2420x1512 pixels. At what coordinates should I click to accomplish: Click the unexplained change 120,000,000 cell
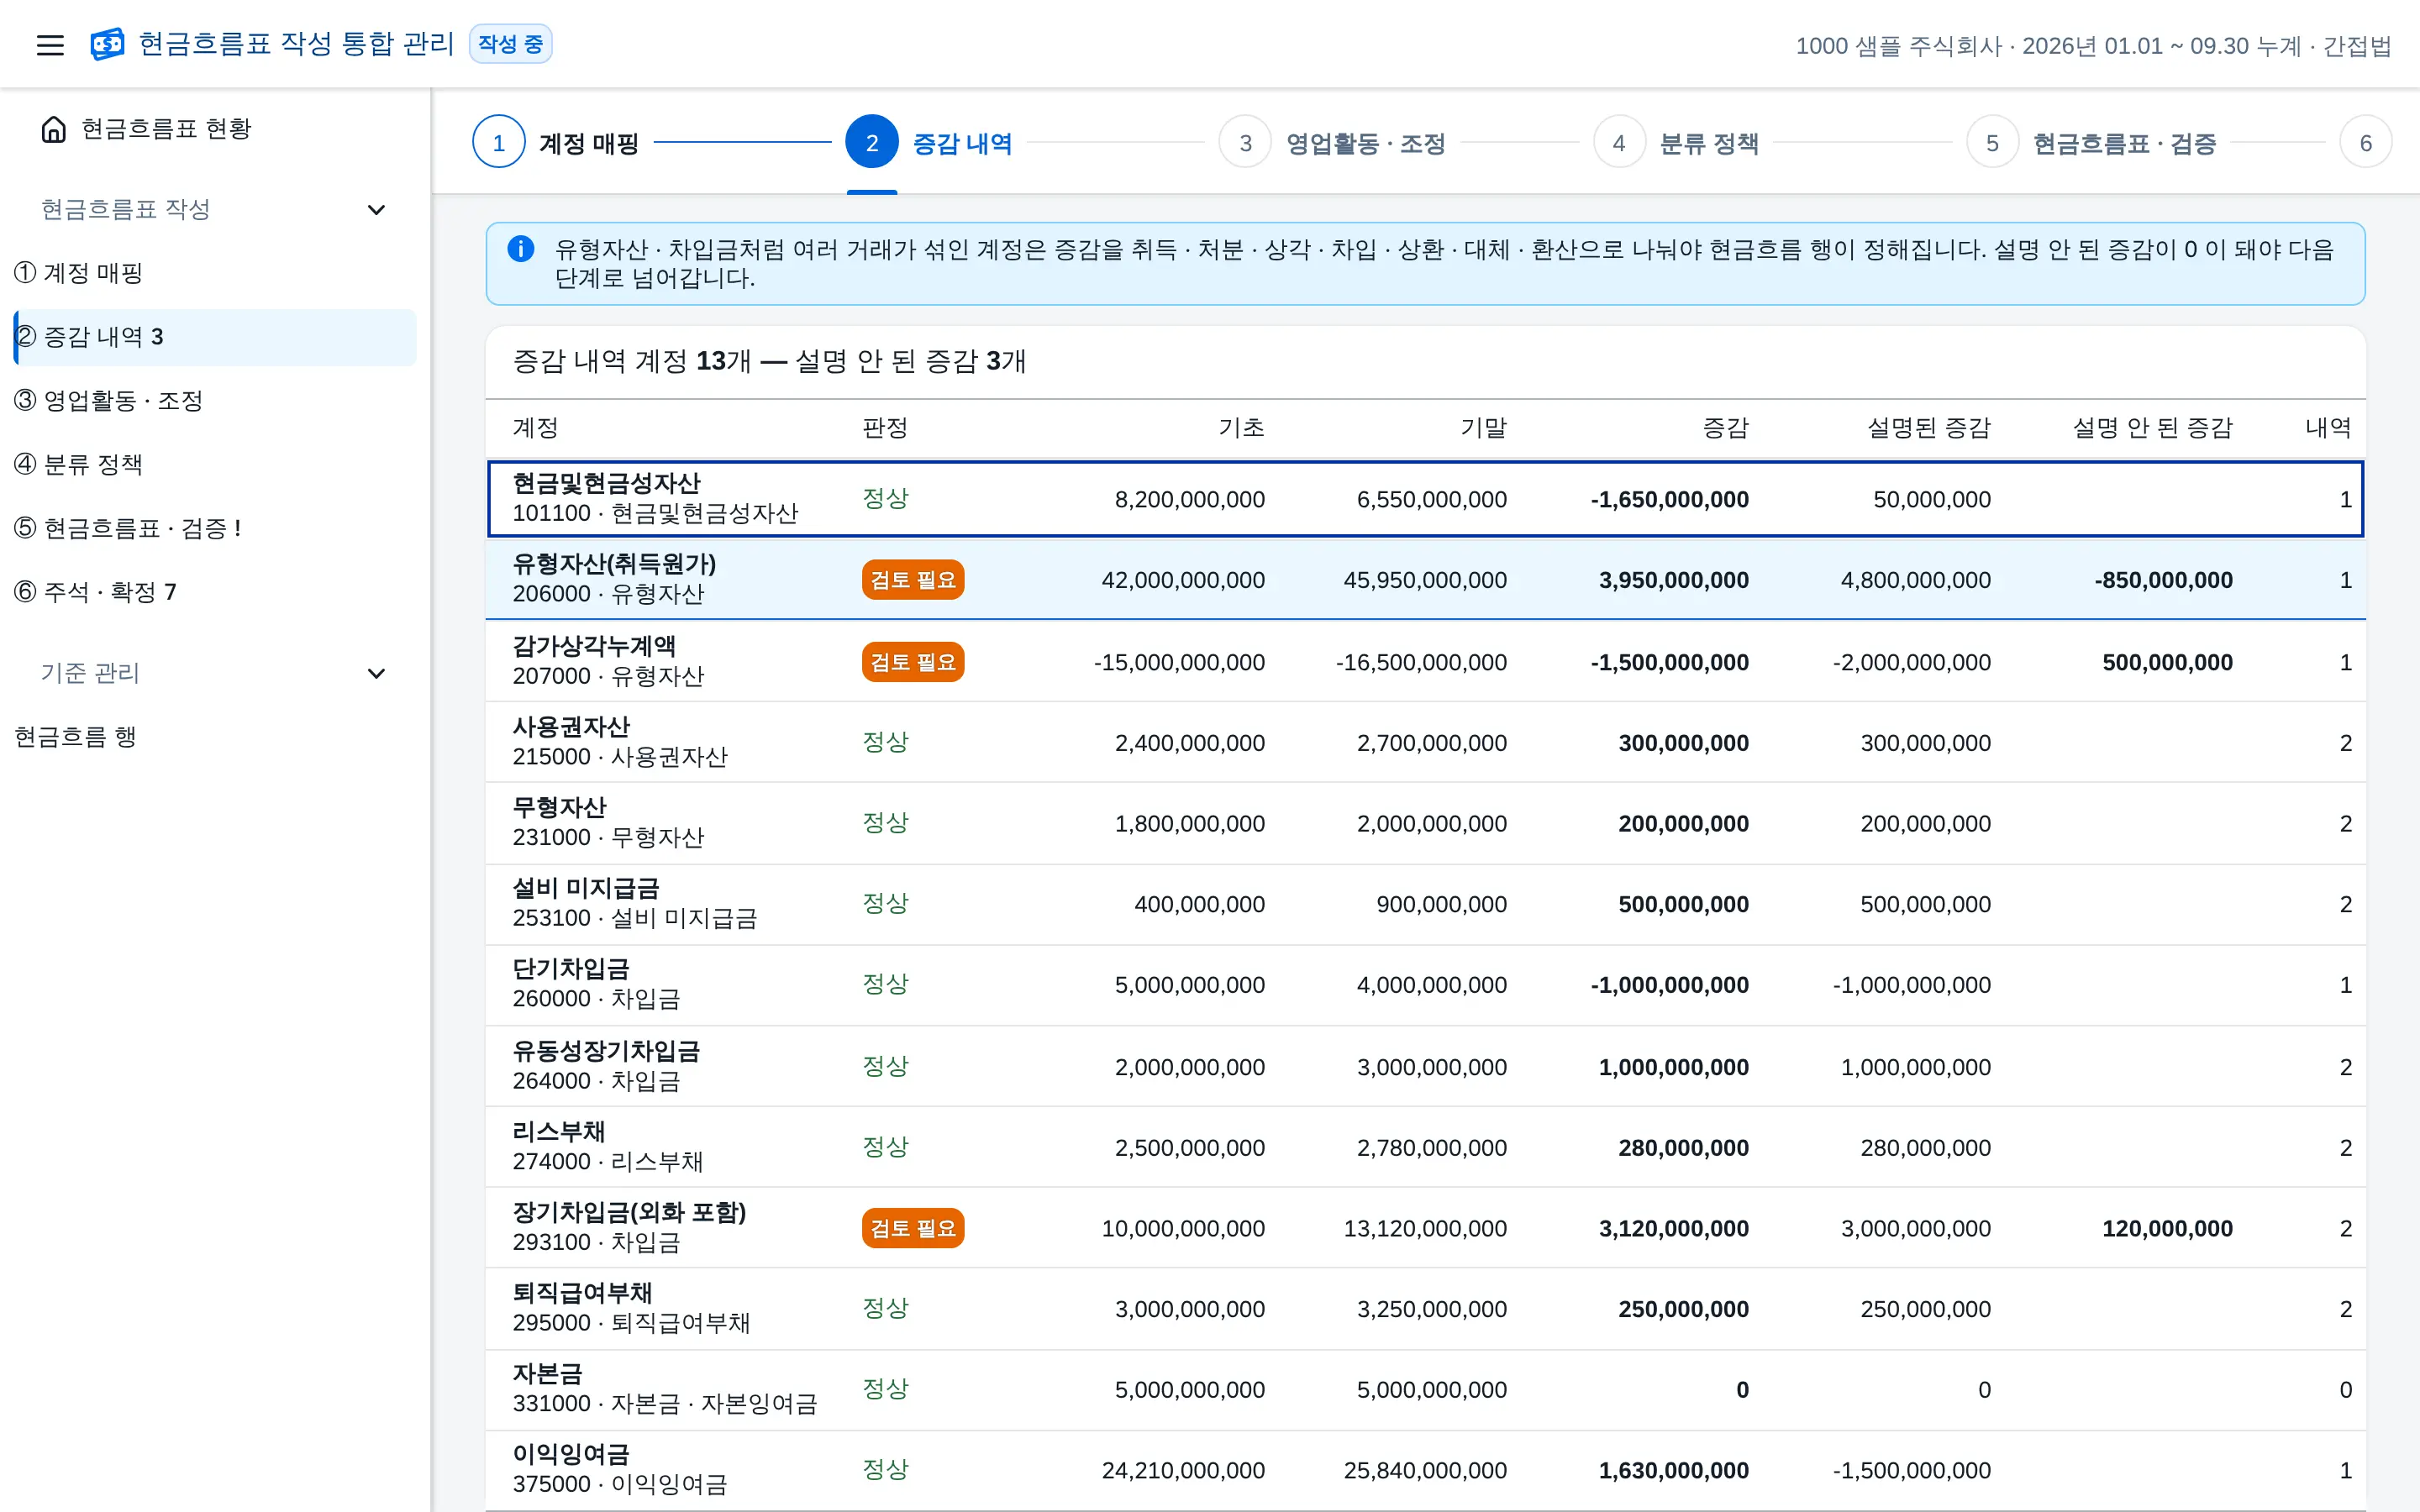[2167, 1228]
